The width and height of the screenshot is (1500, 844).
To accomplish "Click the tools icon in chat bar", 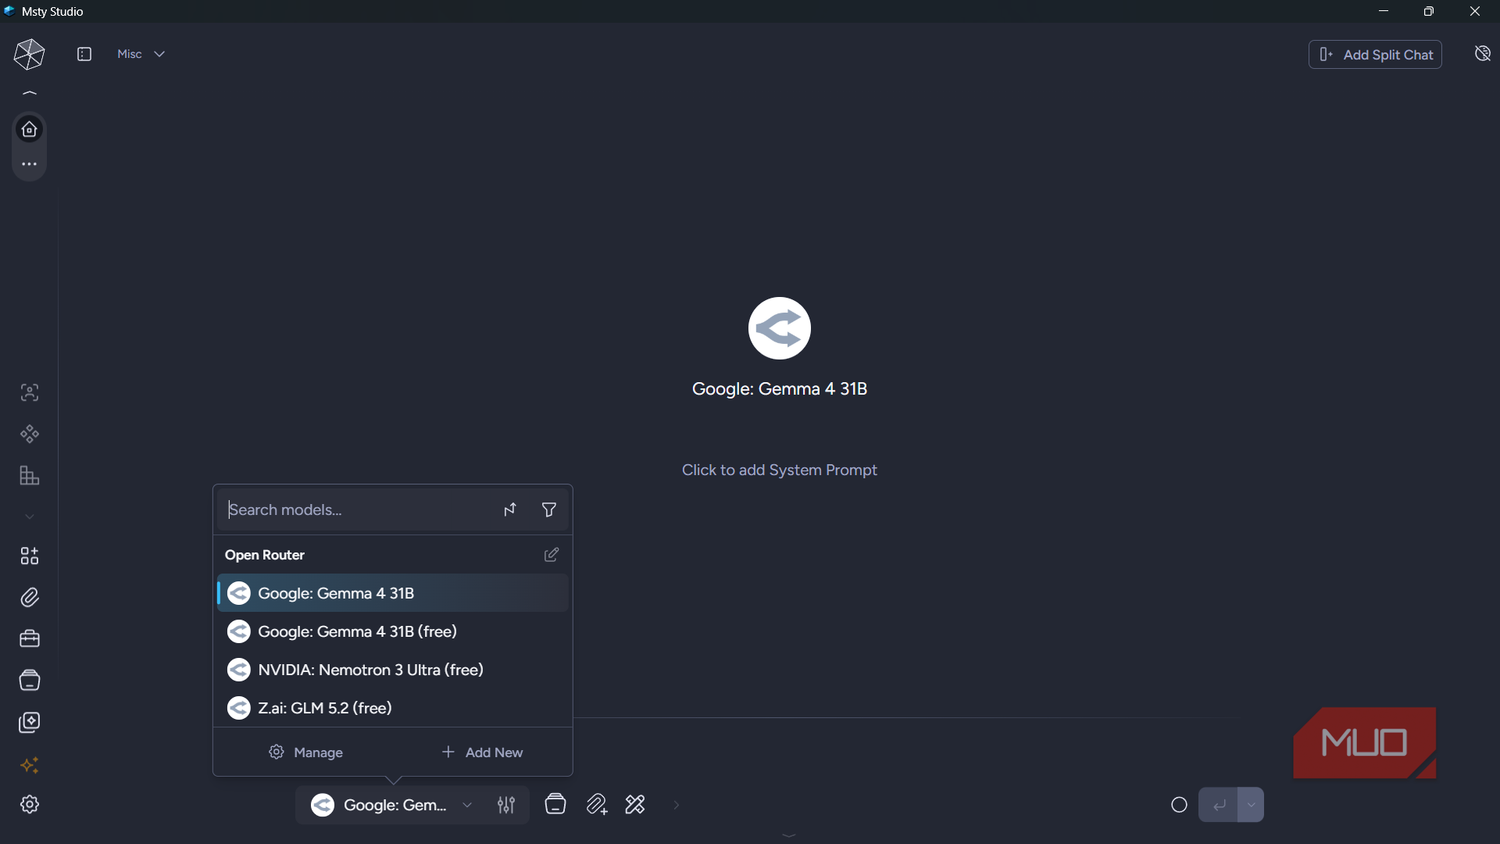I will 635,805.
